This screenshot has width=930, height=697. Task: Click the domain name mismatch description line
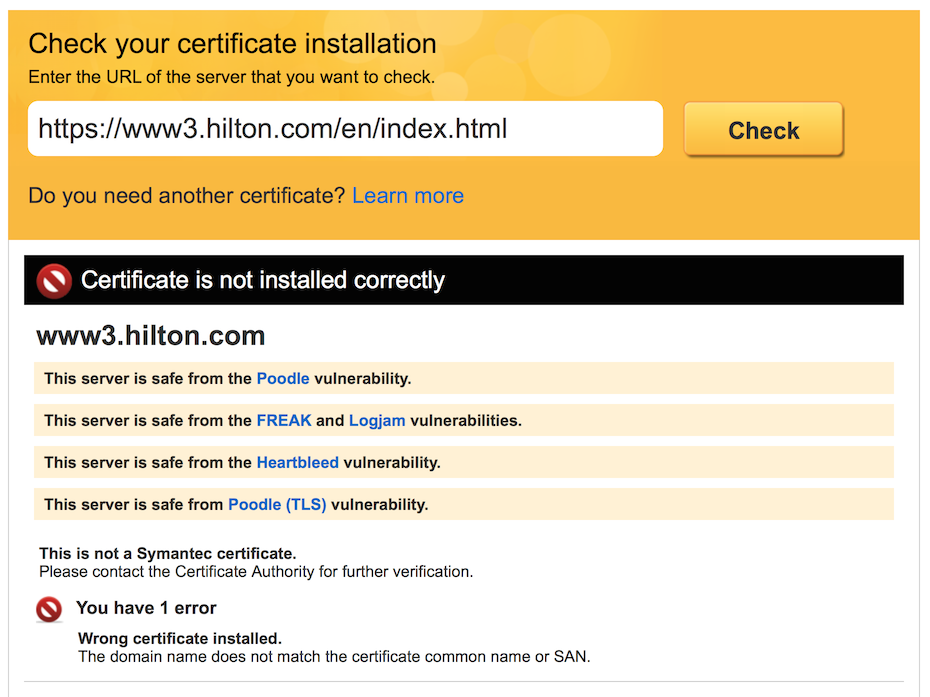334,657
